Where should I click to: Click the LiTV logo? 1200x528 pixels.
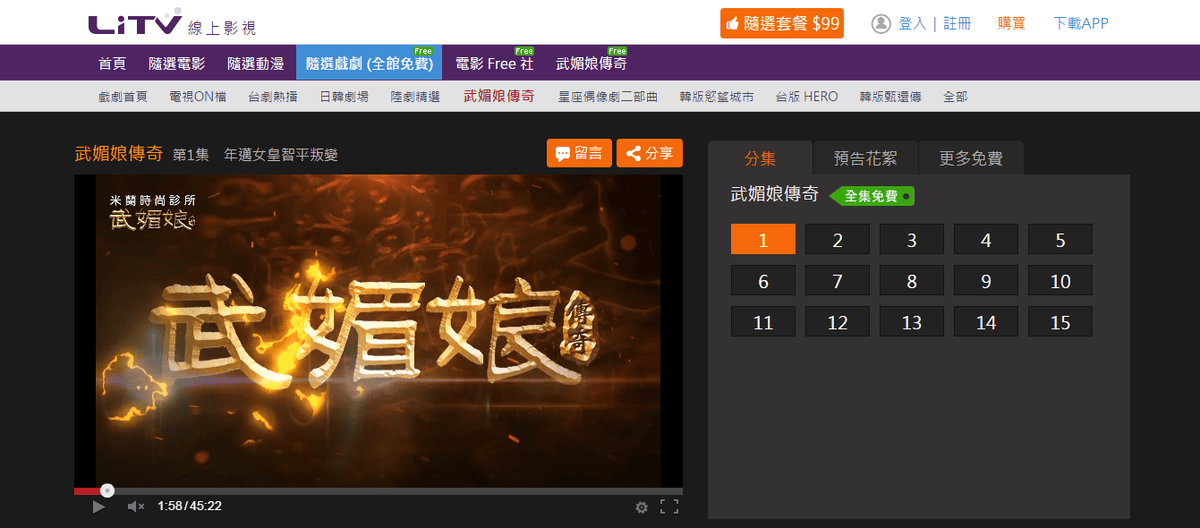coord(134,23)
